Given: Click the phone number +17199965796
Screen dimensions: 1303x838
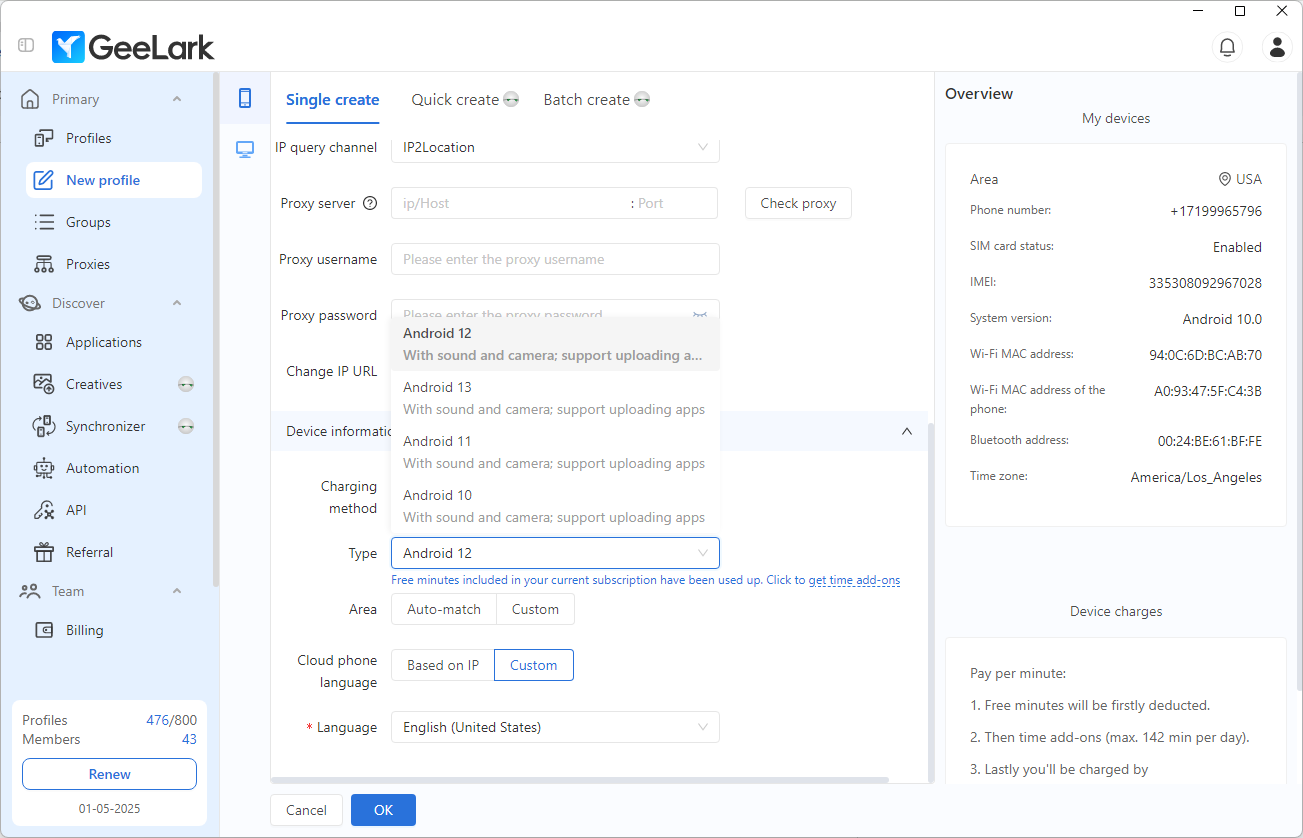Looking at the screenshot, I should click(x=1216, y=211).
